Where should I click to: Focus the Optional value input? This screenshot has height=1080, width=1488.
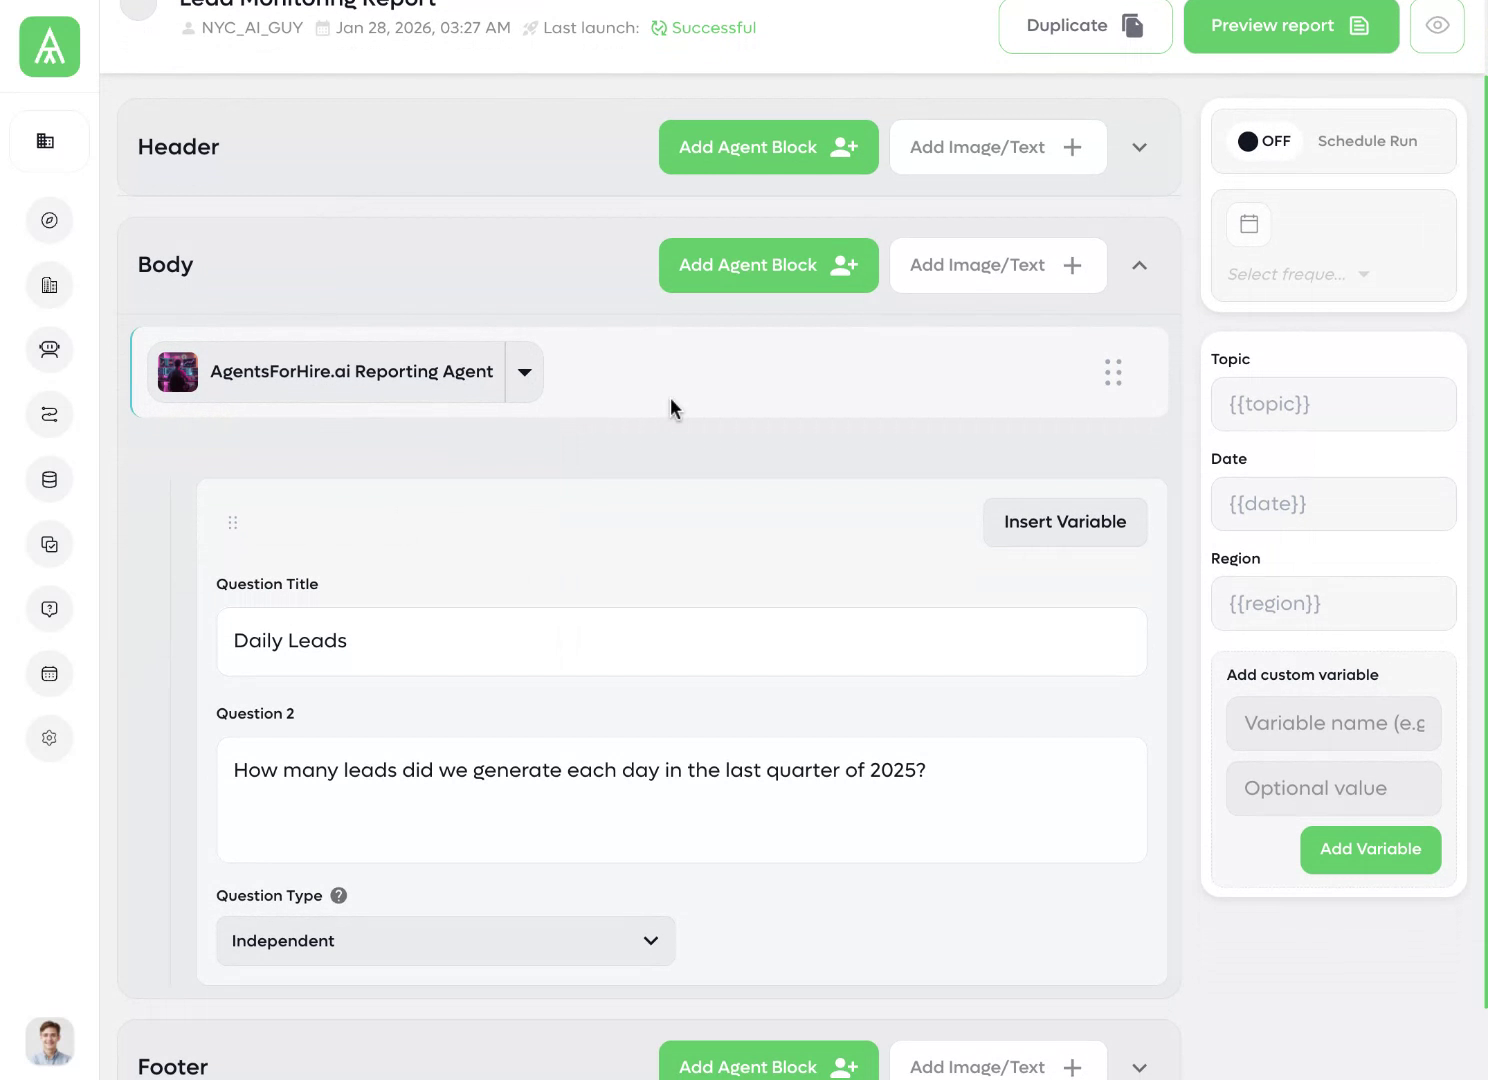(x=1333, y=788)
